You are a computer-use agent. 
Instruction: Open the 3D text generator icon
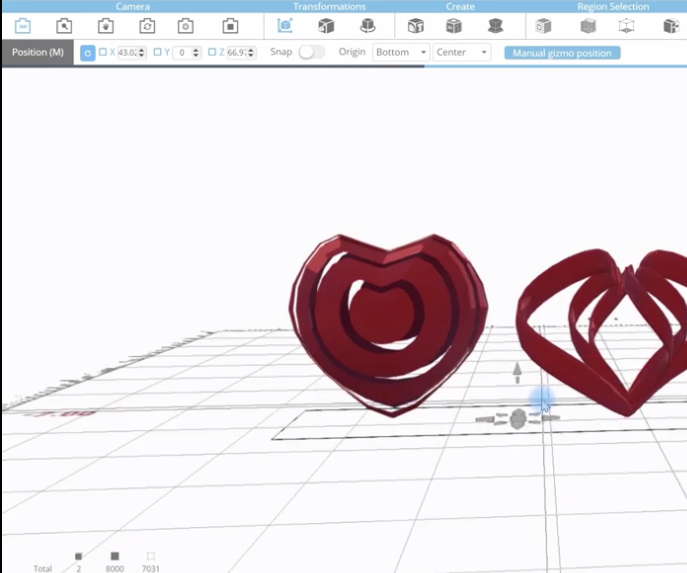point(415,26)
